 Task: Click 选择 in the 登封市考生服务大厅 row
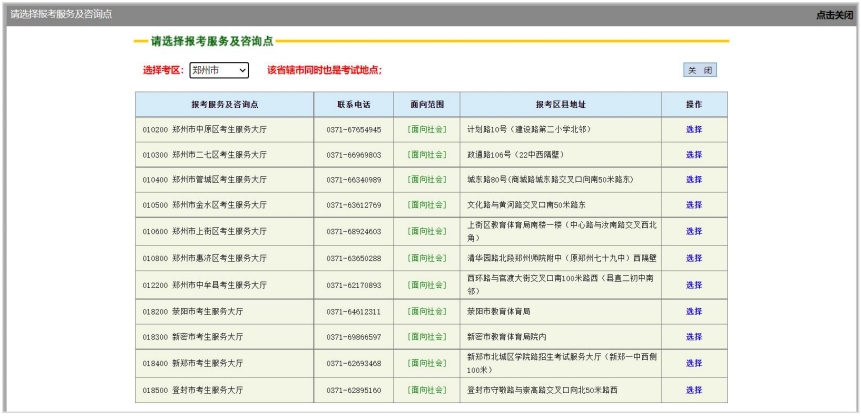693,390
